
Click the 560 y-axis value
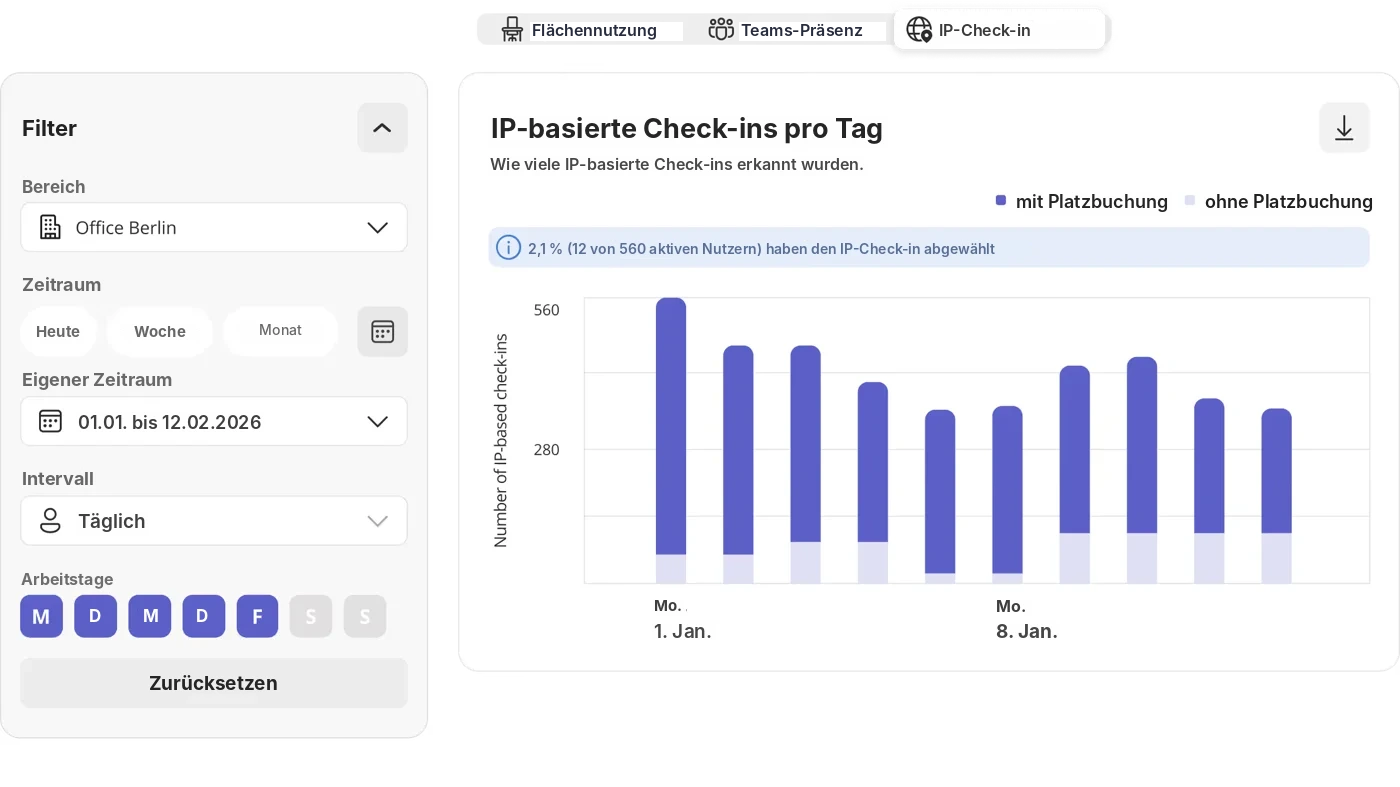pyautogui.click(x=547, y=310)
